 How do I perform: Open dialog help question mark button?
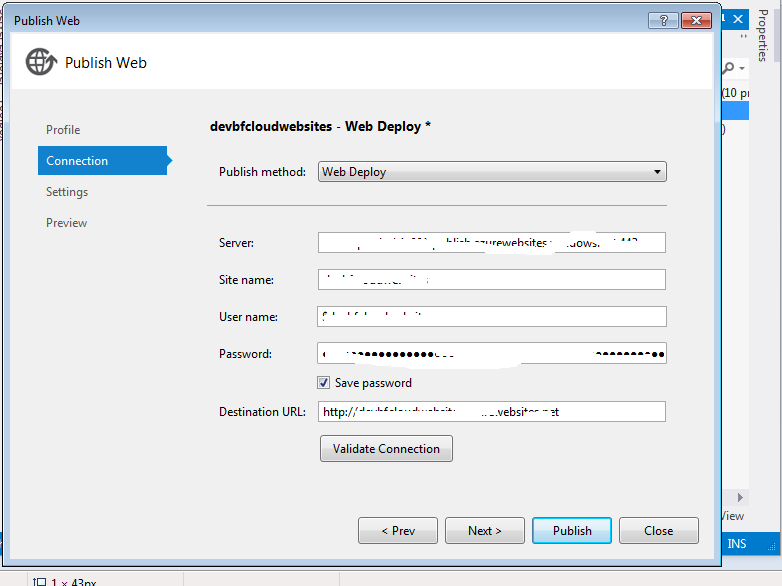663,20
